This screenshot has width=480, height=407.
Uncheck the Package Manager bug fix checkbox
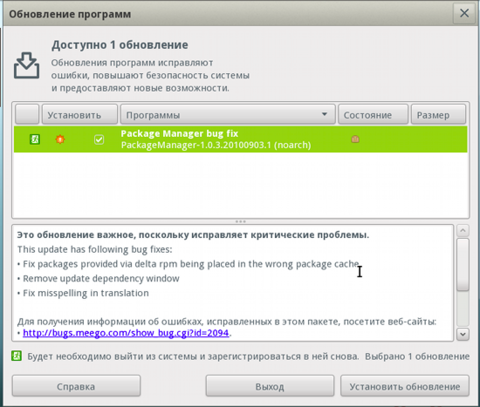[99, 139]
